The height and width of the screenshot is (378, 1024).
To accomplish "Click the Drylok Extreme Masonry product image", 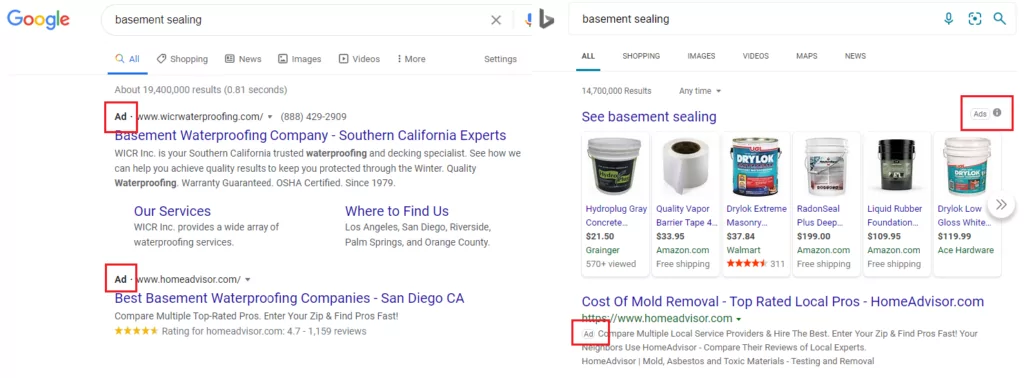I will pyautogui.click(x=756, y=166).
